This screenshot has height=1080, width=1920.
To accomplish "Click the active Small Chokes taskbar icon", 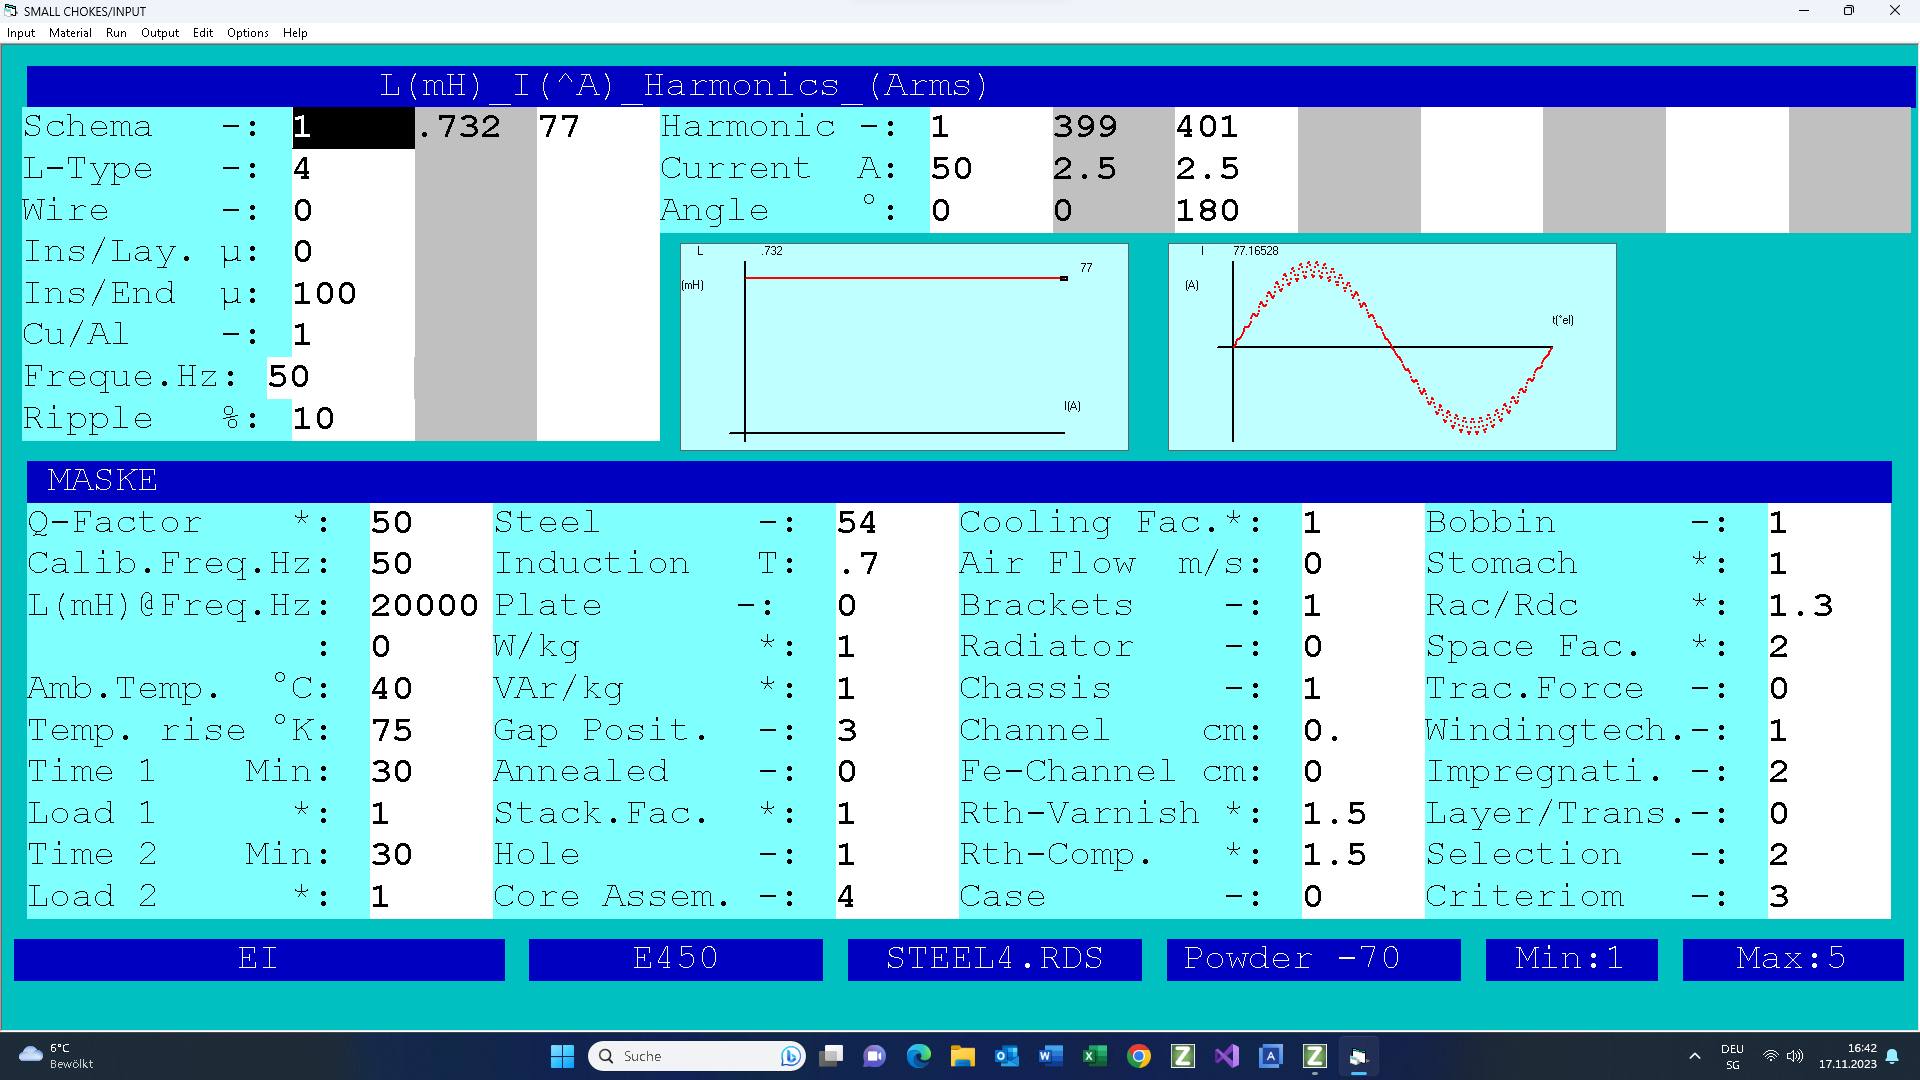I will point(1359,1056).
